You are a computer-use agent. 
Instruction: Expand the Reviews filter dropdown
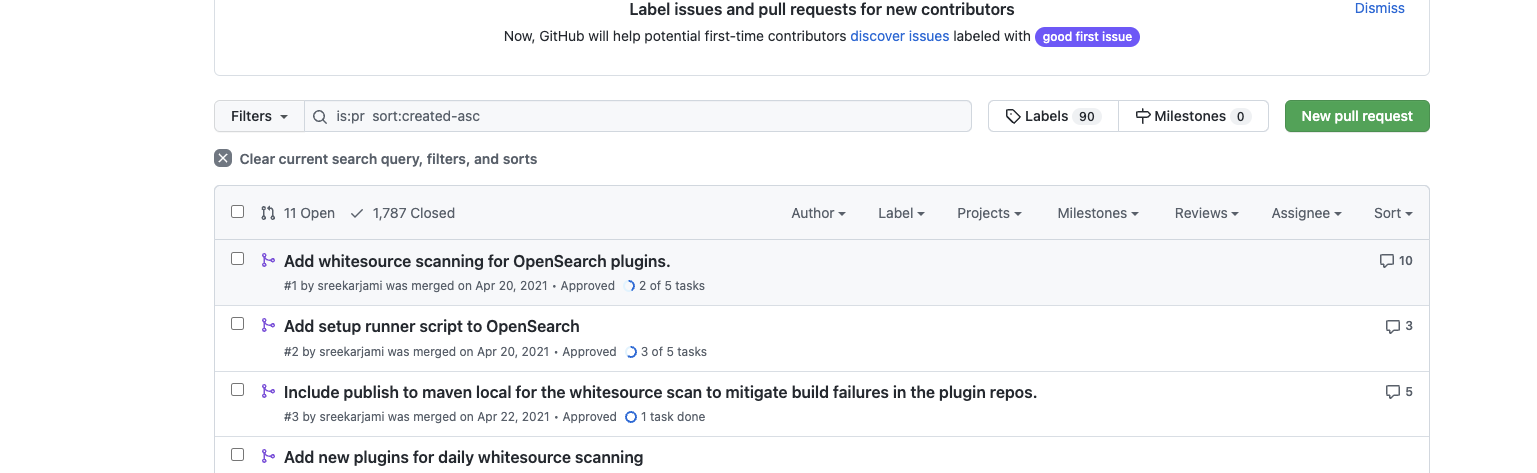[x=1207, y=213]
